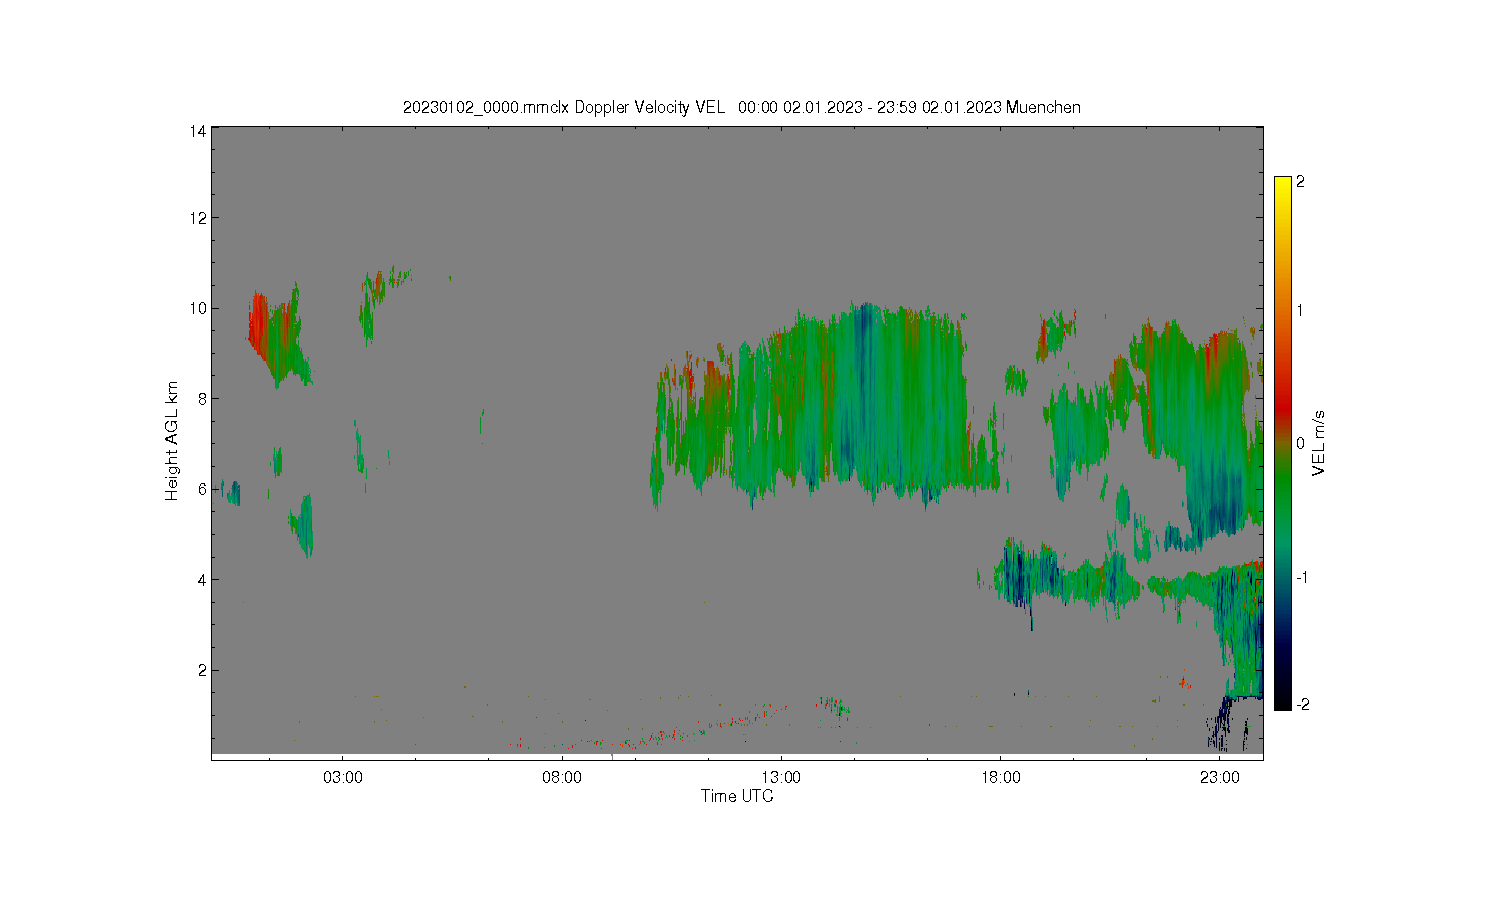The width and height of the screenshot is (1500, 900).
Task: Click the 'VEL m/s' colorbar label
Action: 1319,443
